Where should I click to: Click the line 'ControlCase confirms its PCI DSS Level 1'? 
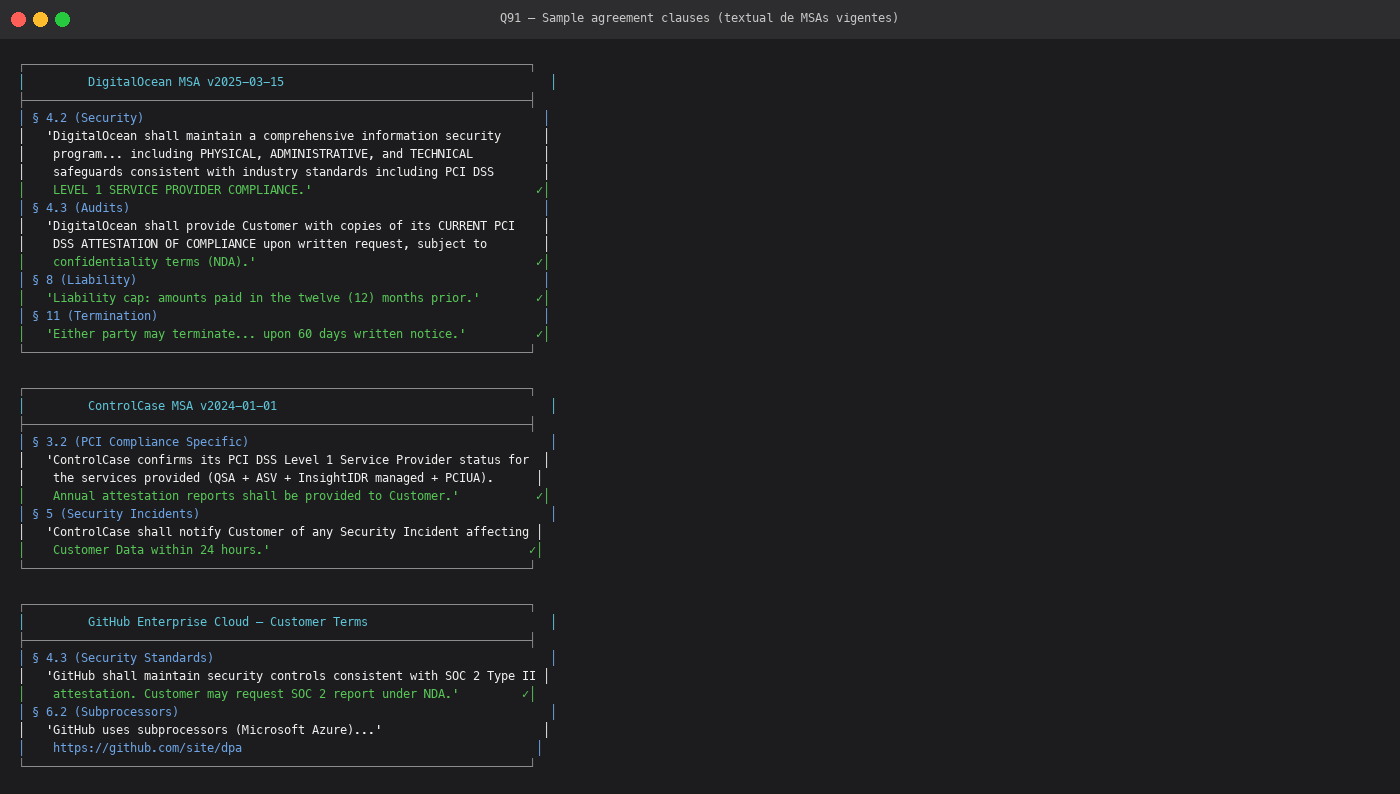(x=288, y=460)
